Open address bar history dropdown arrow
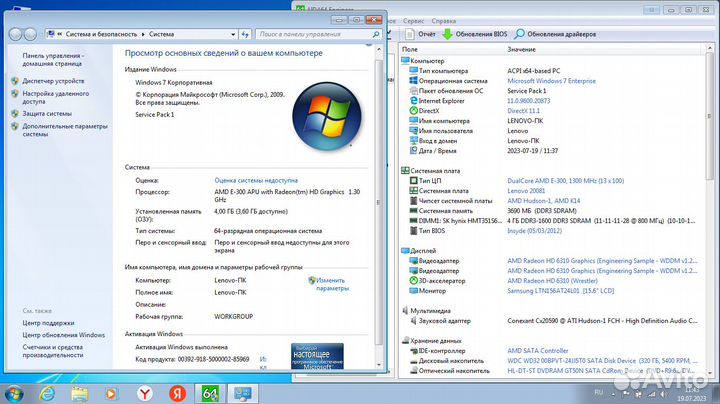This screenshot has width=720, height=404. click(x=233, y=34)
